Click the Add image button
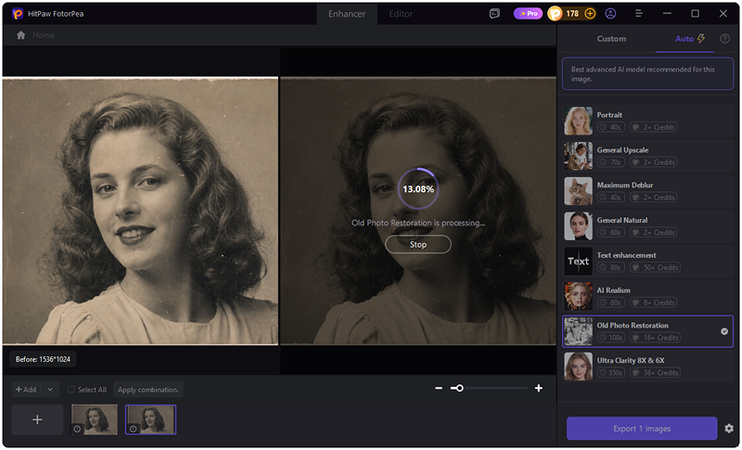 pos(26,389)
